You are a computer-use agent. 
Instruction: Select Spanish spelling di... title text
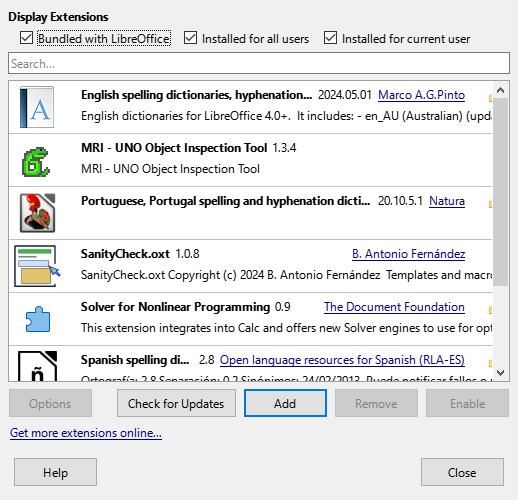pyautogui.click(x=135, y=360)
